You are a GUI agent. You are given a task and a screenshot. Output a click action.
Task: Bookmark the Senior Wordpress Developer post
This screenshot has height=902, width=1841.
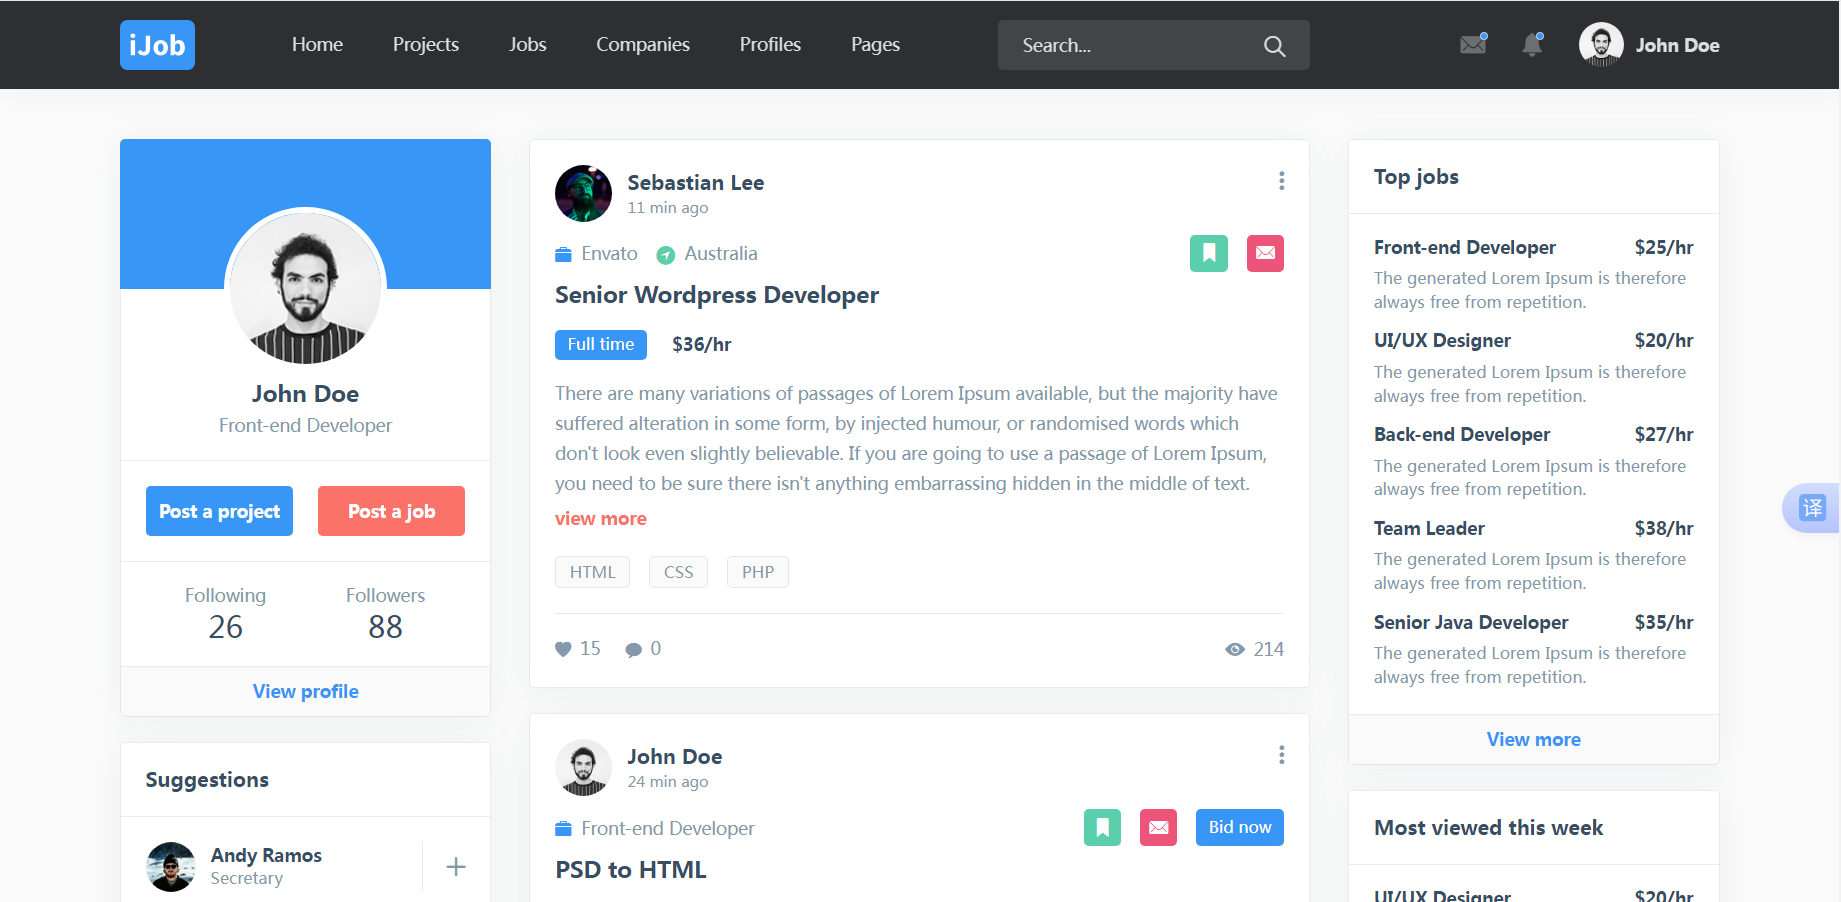[x=1208, y=253]
